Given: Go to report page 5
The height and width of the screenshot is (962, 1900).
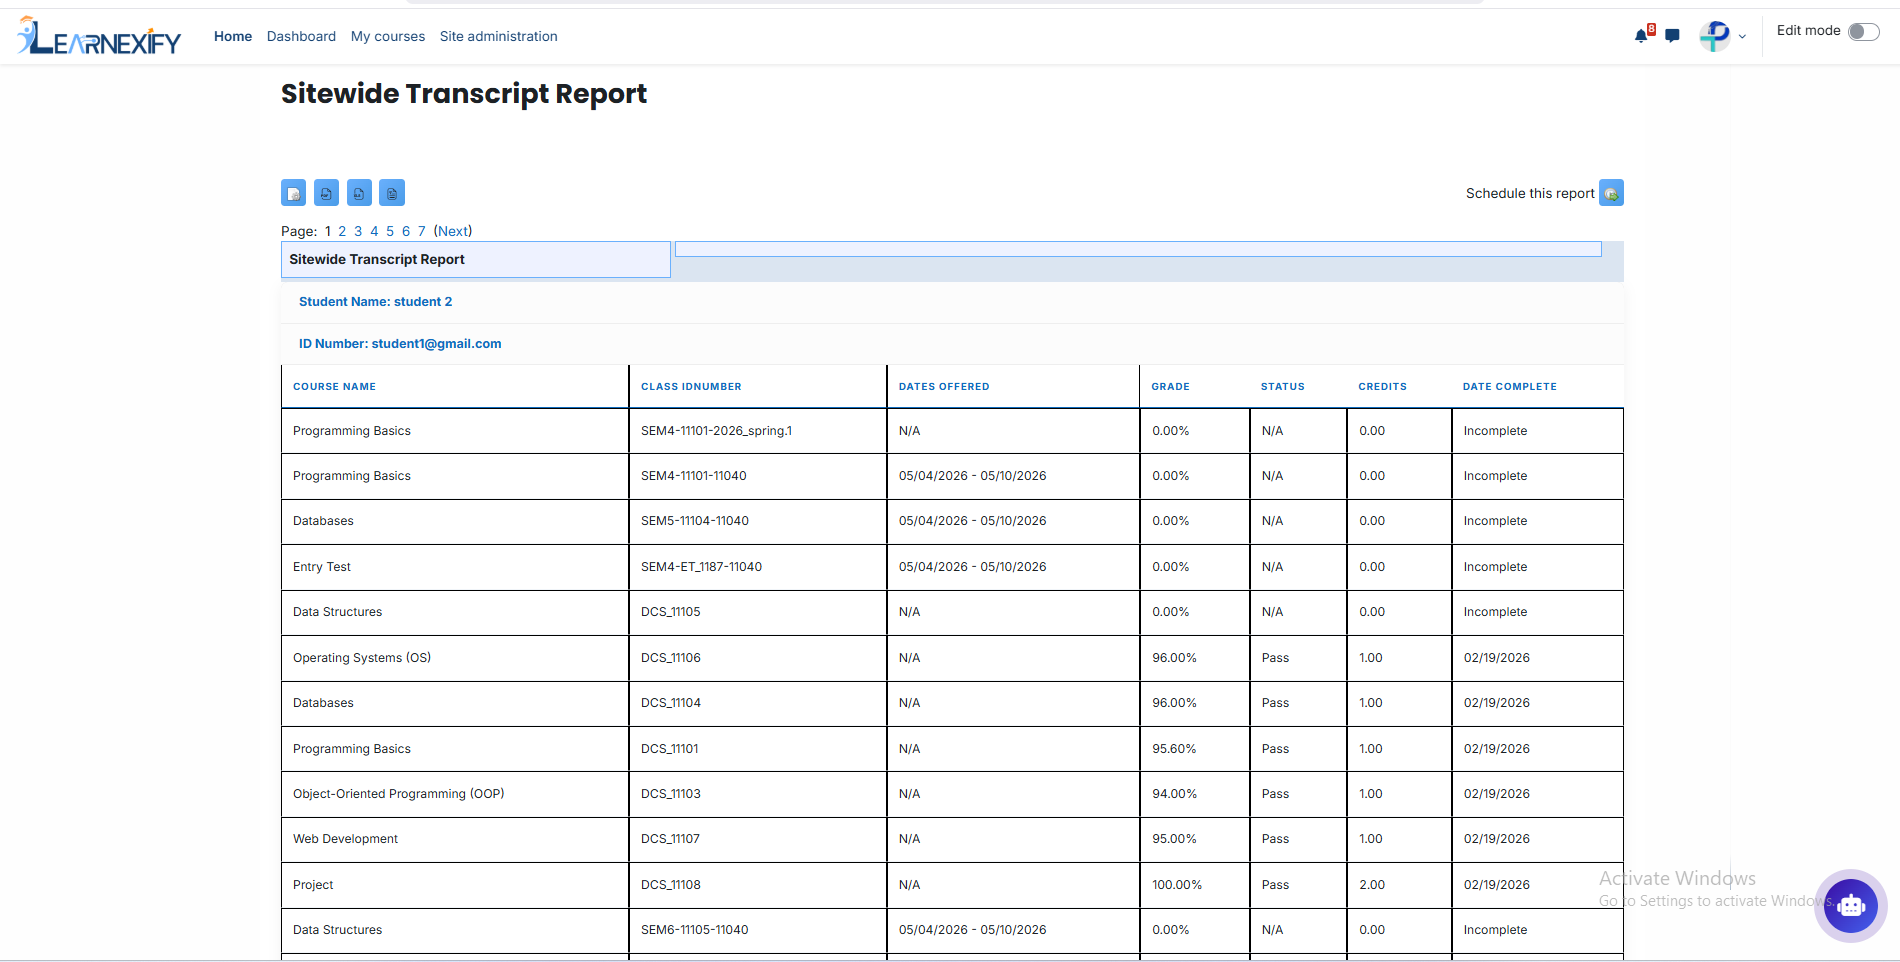Looking at the screenshot, I should (390, 231).
